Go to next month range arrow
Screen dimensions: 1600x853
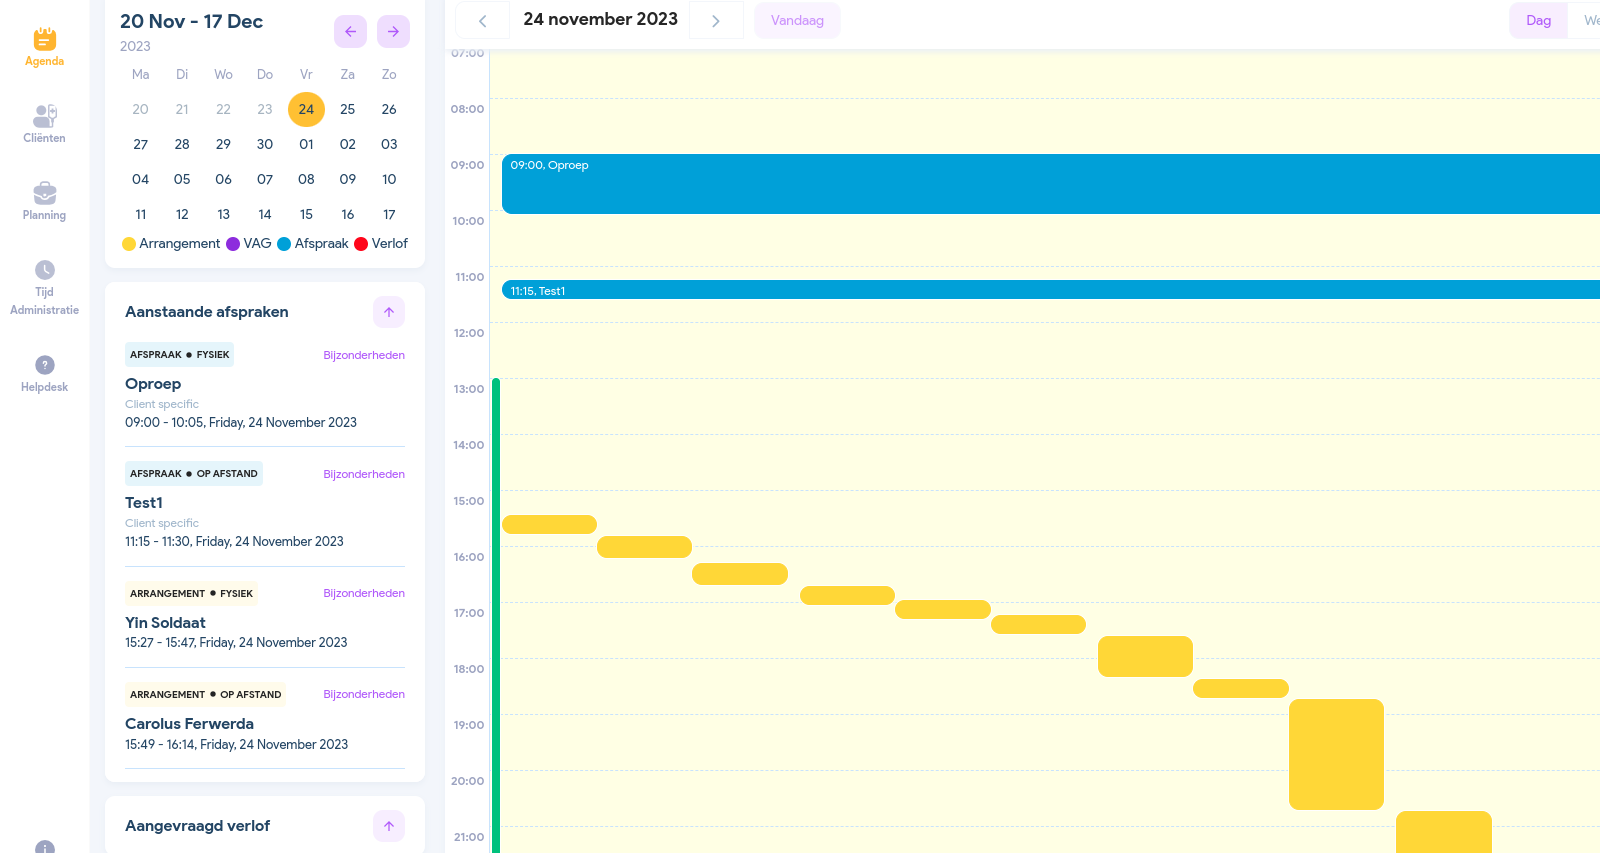[393, 32]
